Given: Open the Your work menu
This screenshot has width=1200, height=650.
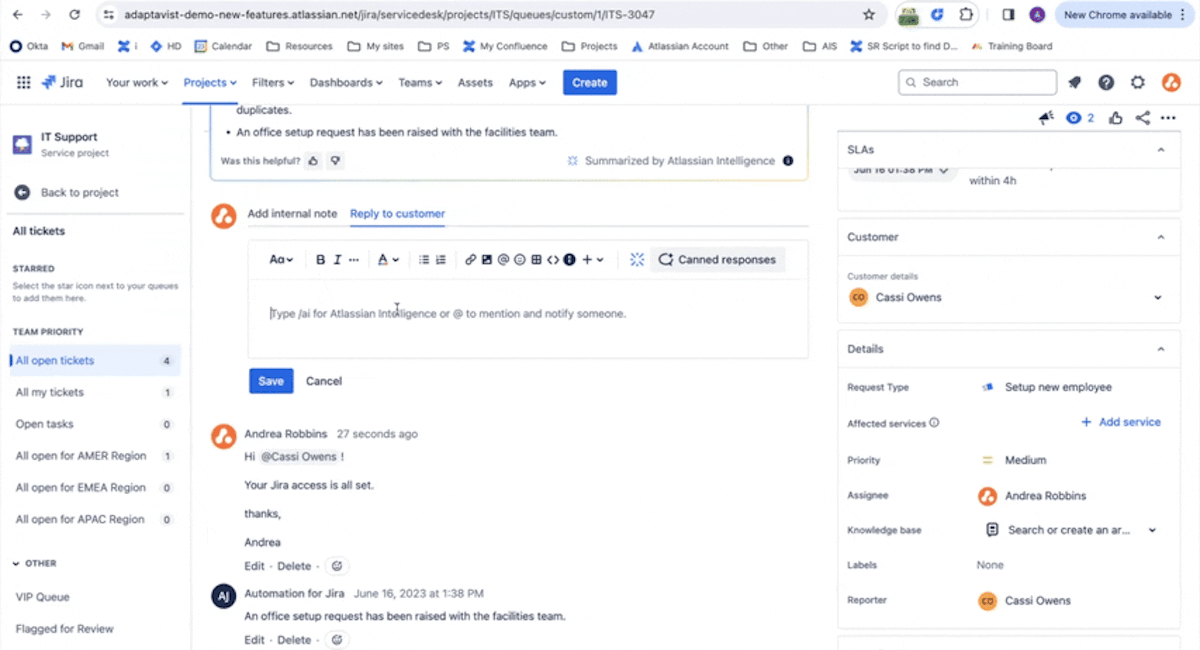Looking at the screenshot, I should click(x=137, y=83).
